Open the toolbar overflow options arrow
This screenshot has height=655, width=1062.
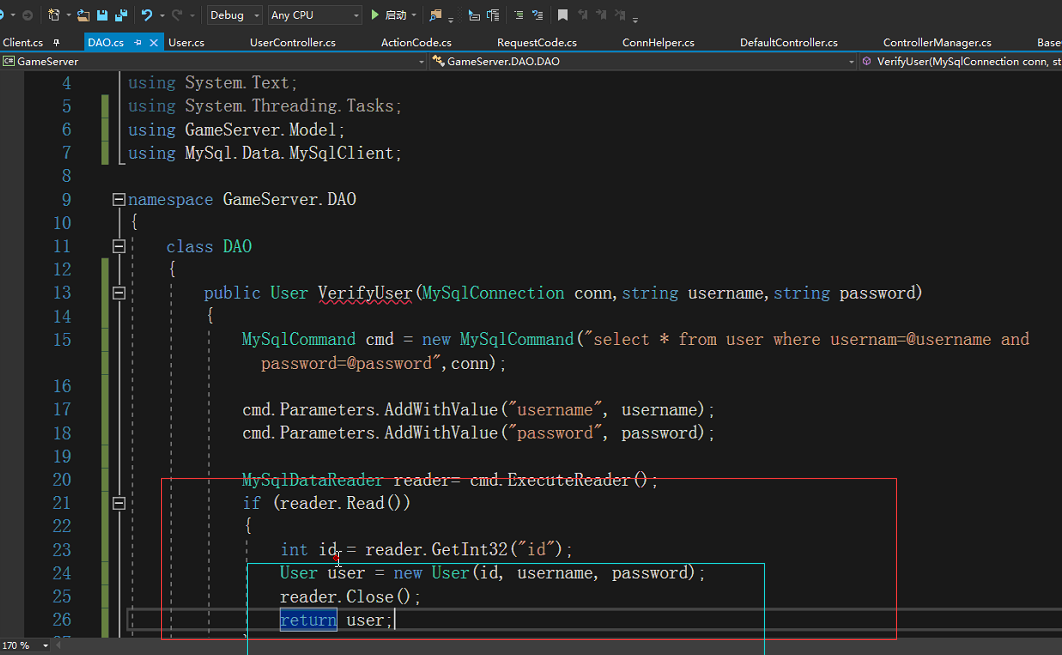point(635,19)
